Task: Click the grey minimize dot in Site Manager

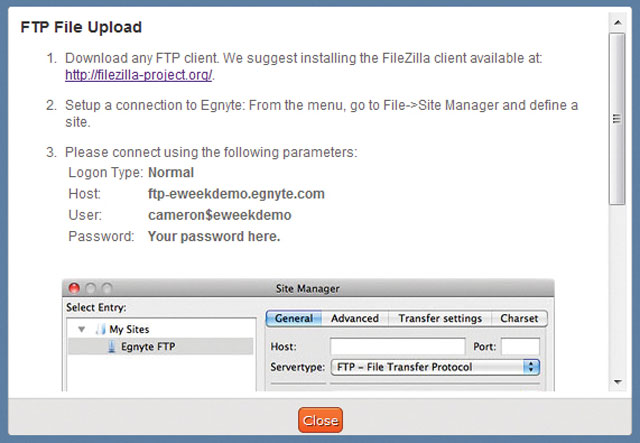Action: point(90,288)
